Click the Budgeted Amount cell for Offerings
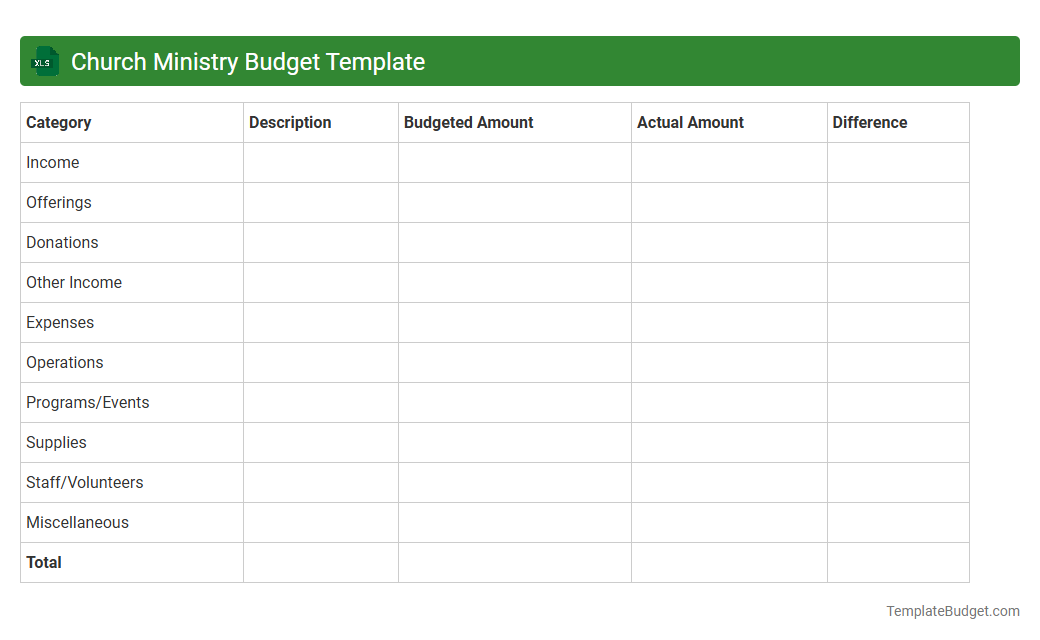The height and width of the screenshot is (640, 1040). pyautogui.click(x=514, y=202)
